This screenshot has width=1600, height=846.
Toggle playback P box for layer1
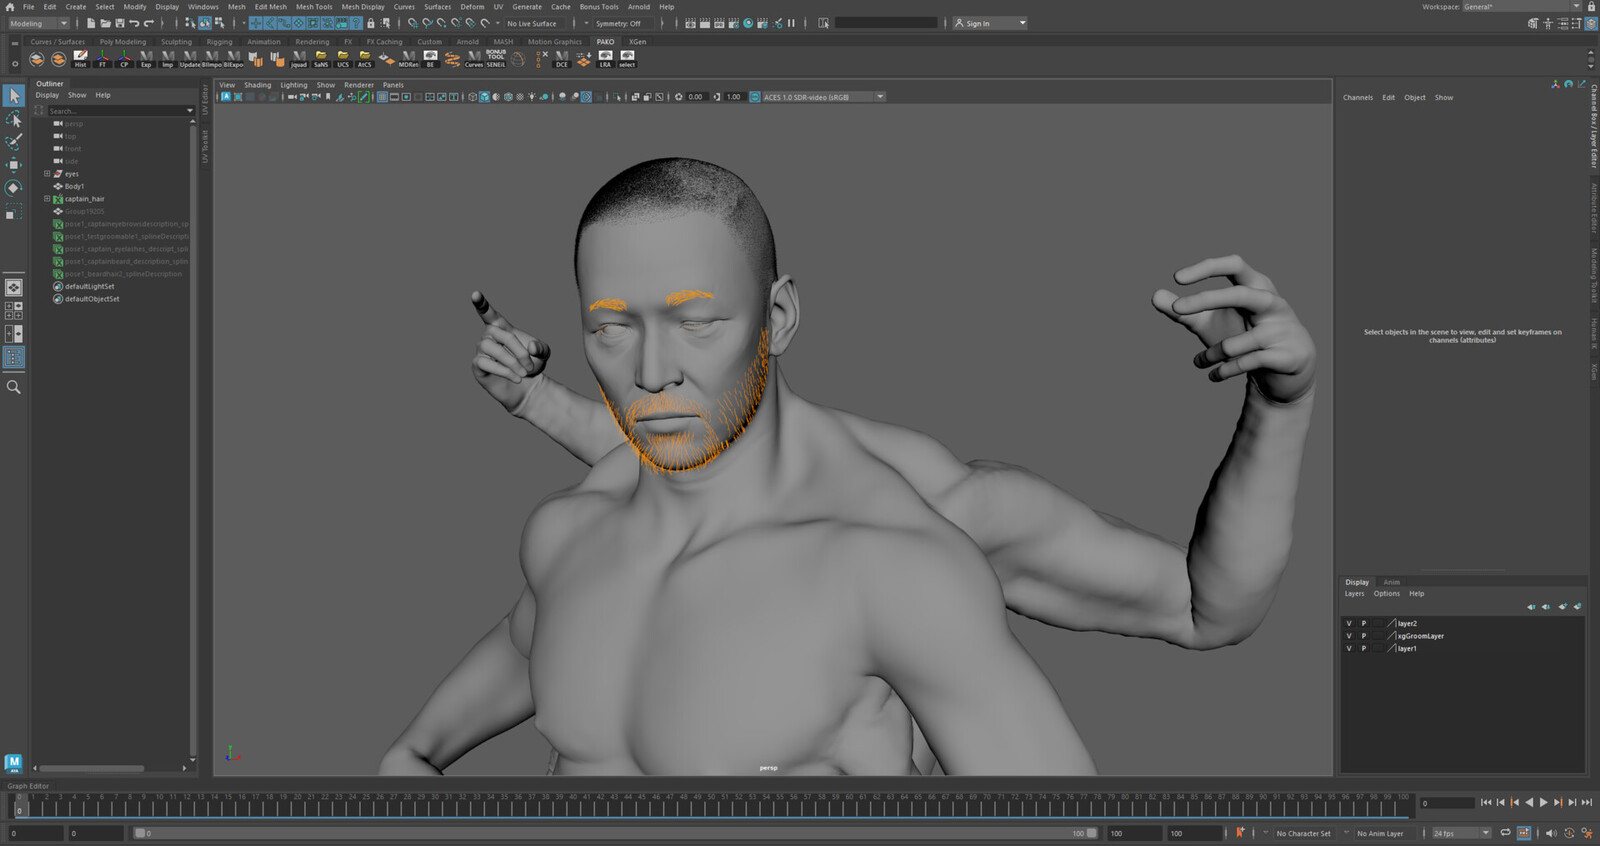click(x=1363, y=648)
